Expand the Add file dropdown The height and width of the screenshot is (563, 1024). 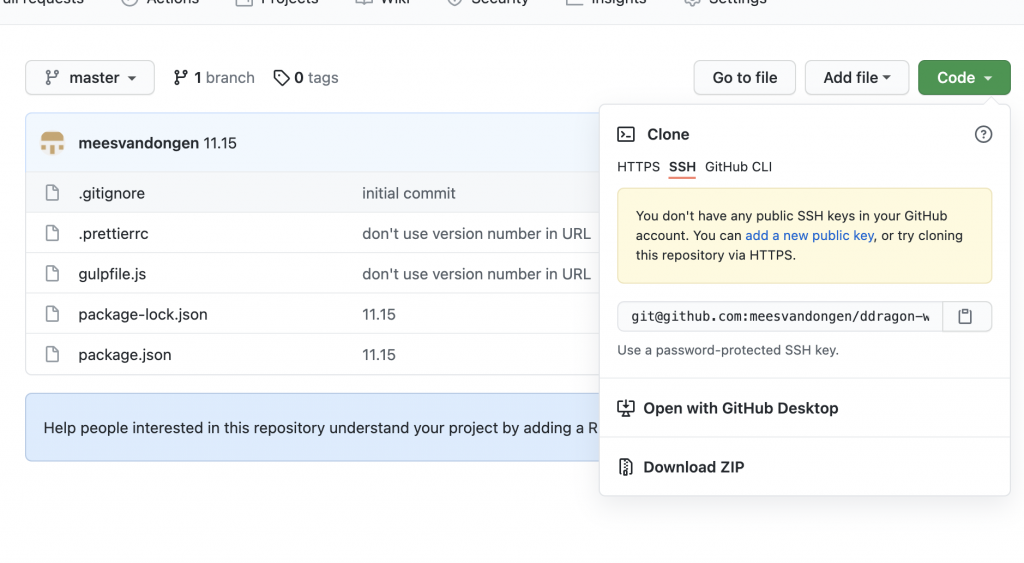856,78
